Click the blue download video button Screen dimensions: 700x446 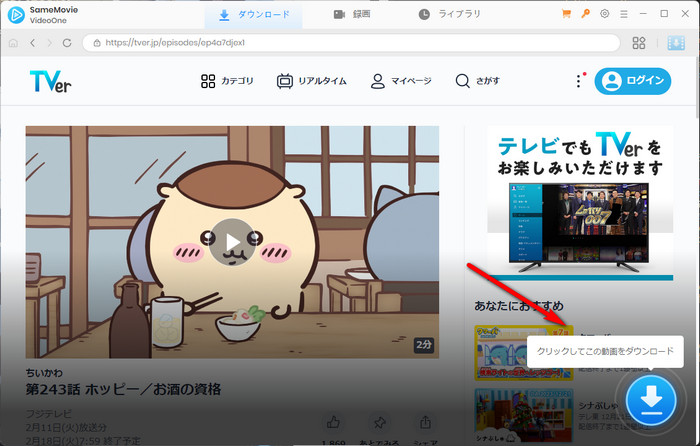(651, 400)
